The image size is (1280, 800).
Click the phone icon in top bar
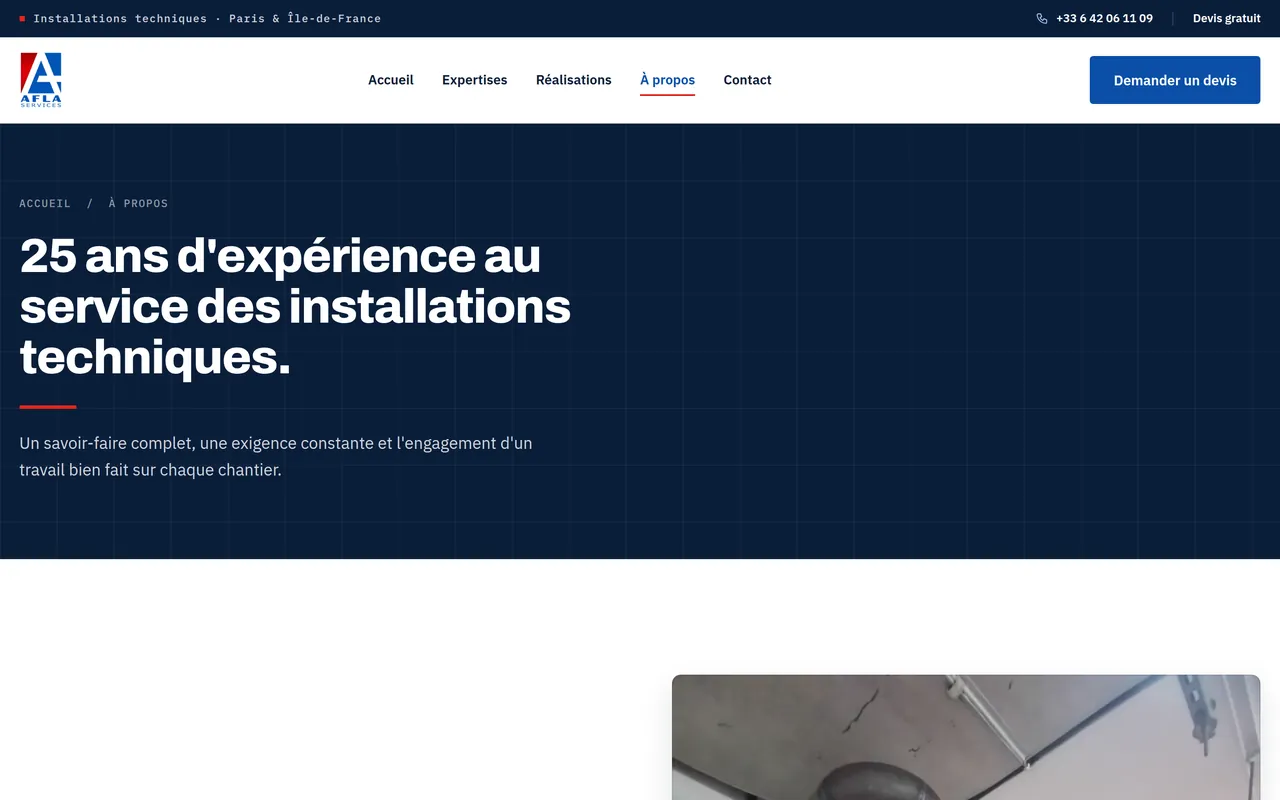1042,18
